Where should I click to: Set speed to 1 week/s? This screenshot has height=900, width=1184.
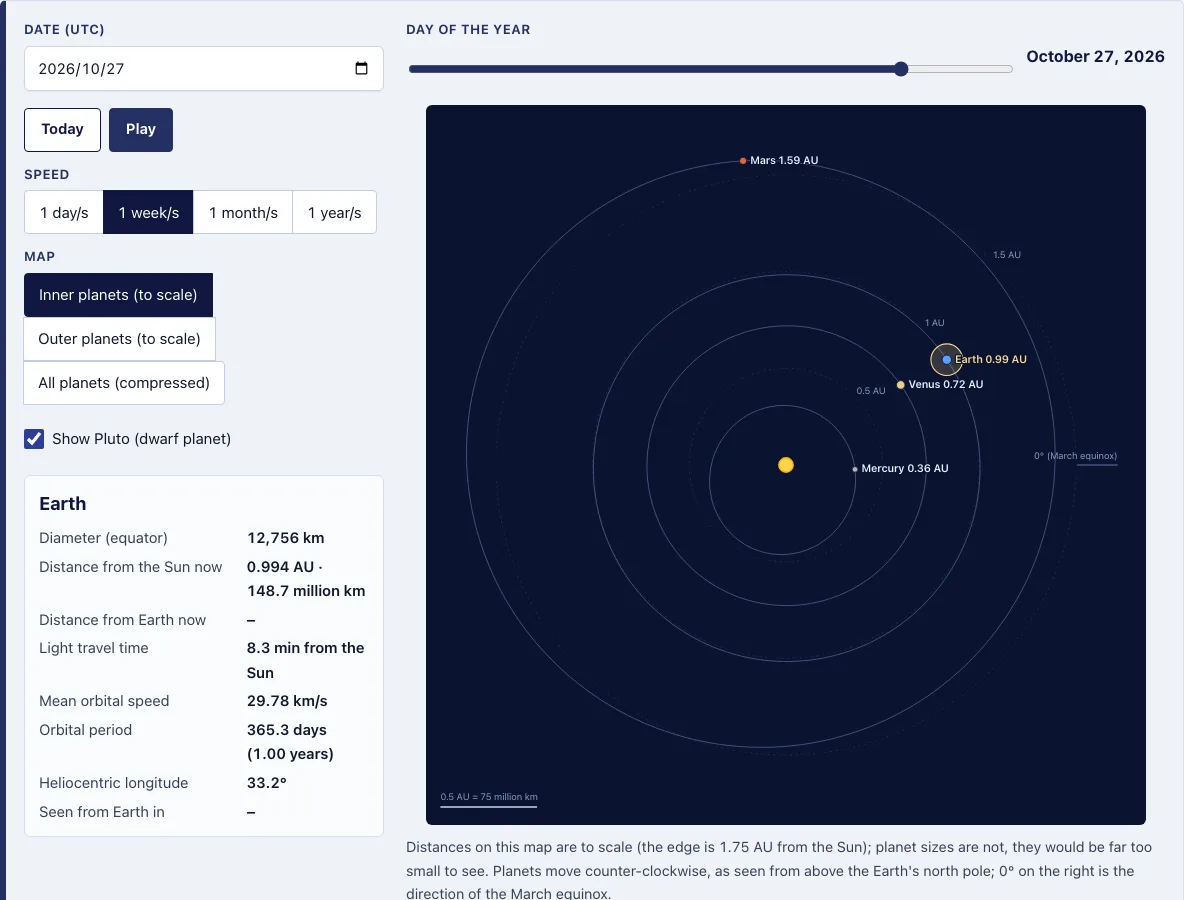[x=149, y=213]
